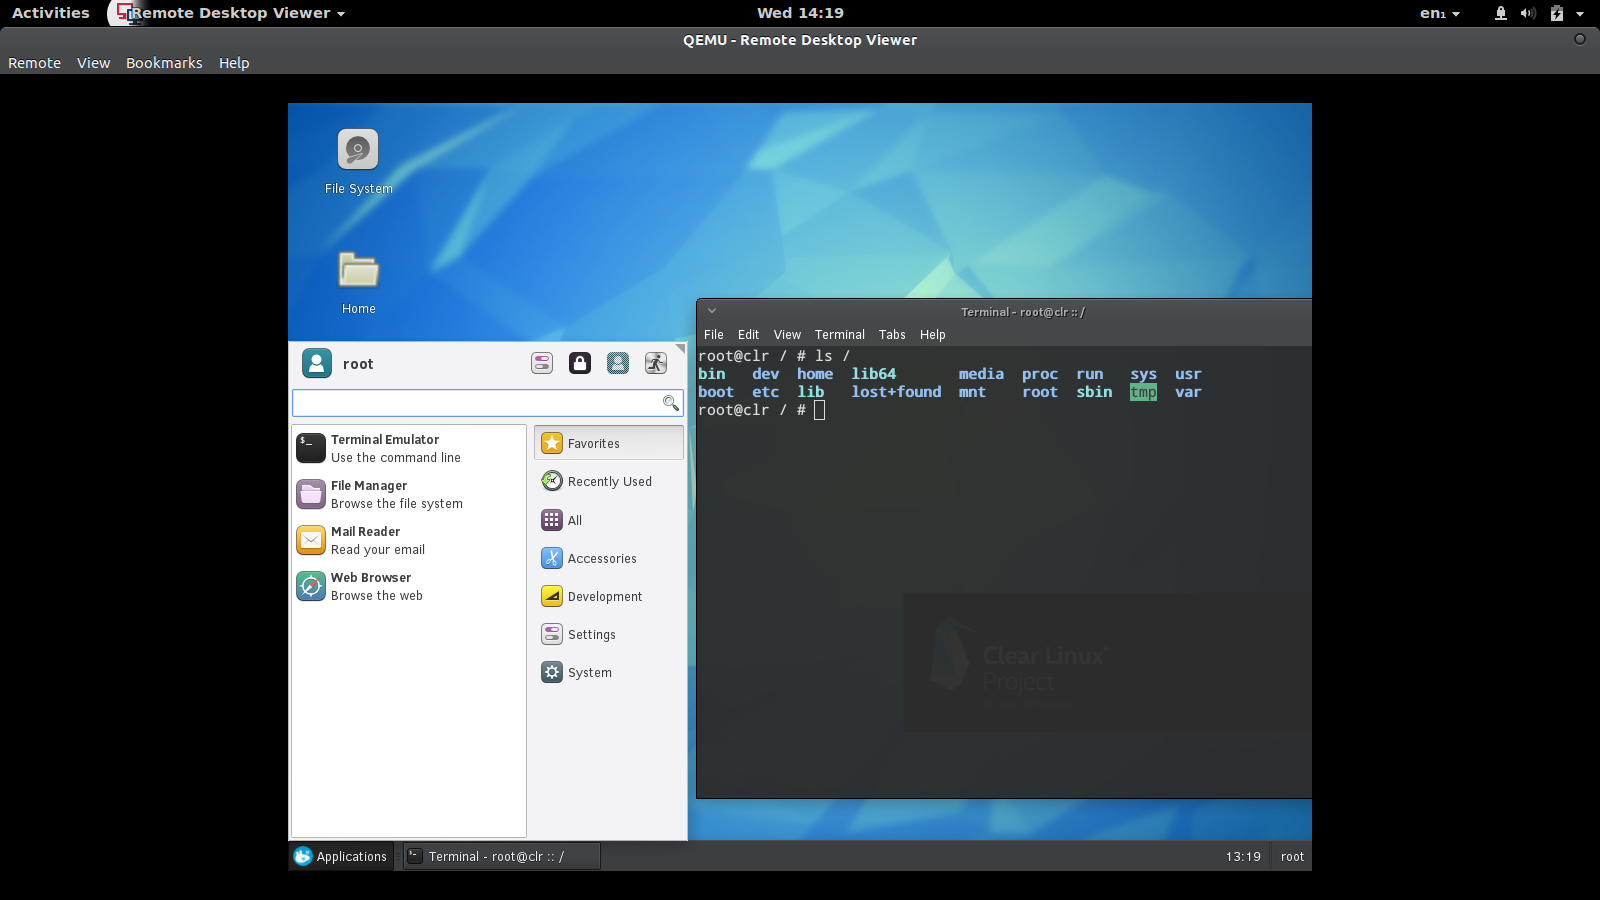Click the 'root' username label in menu

[x=358, y=364]
